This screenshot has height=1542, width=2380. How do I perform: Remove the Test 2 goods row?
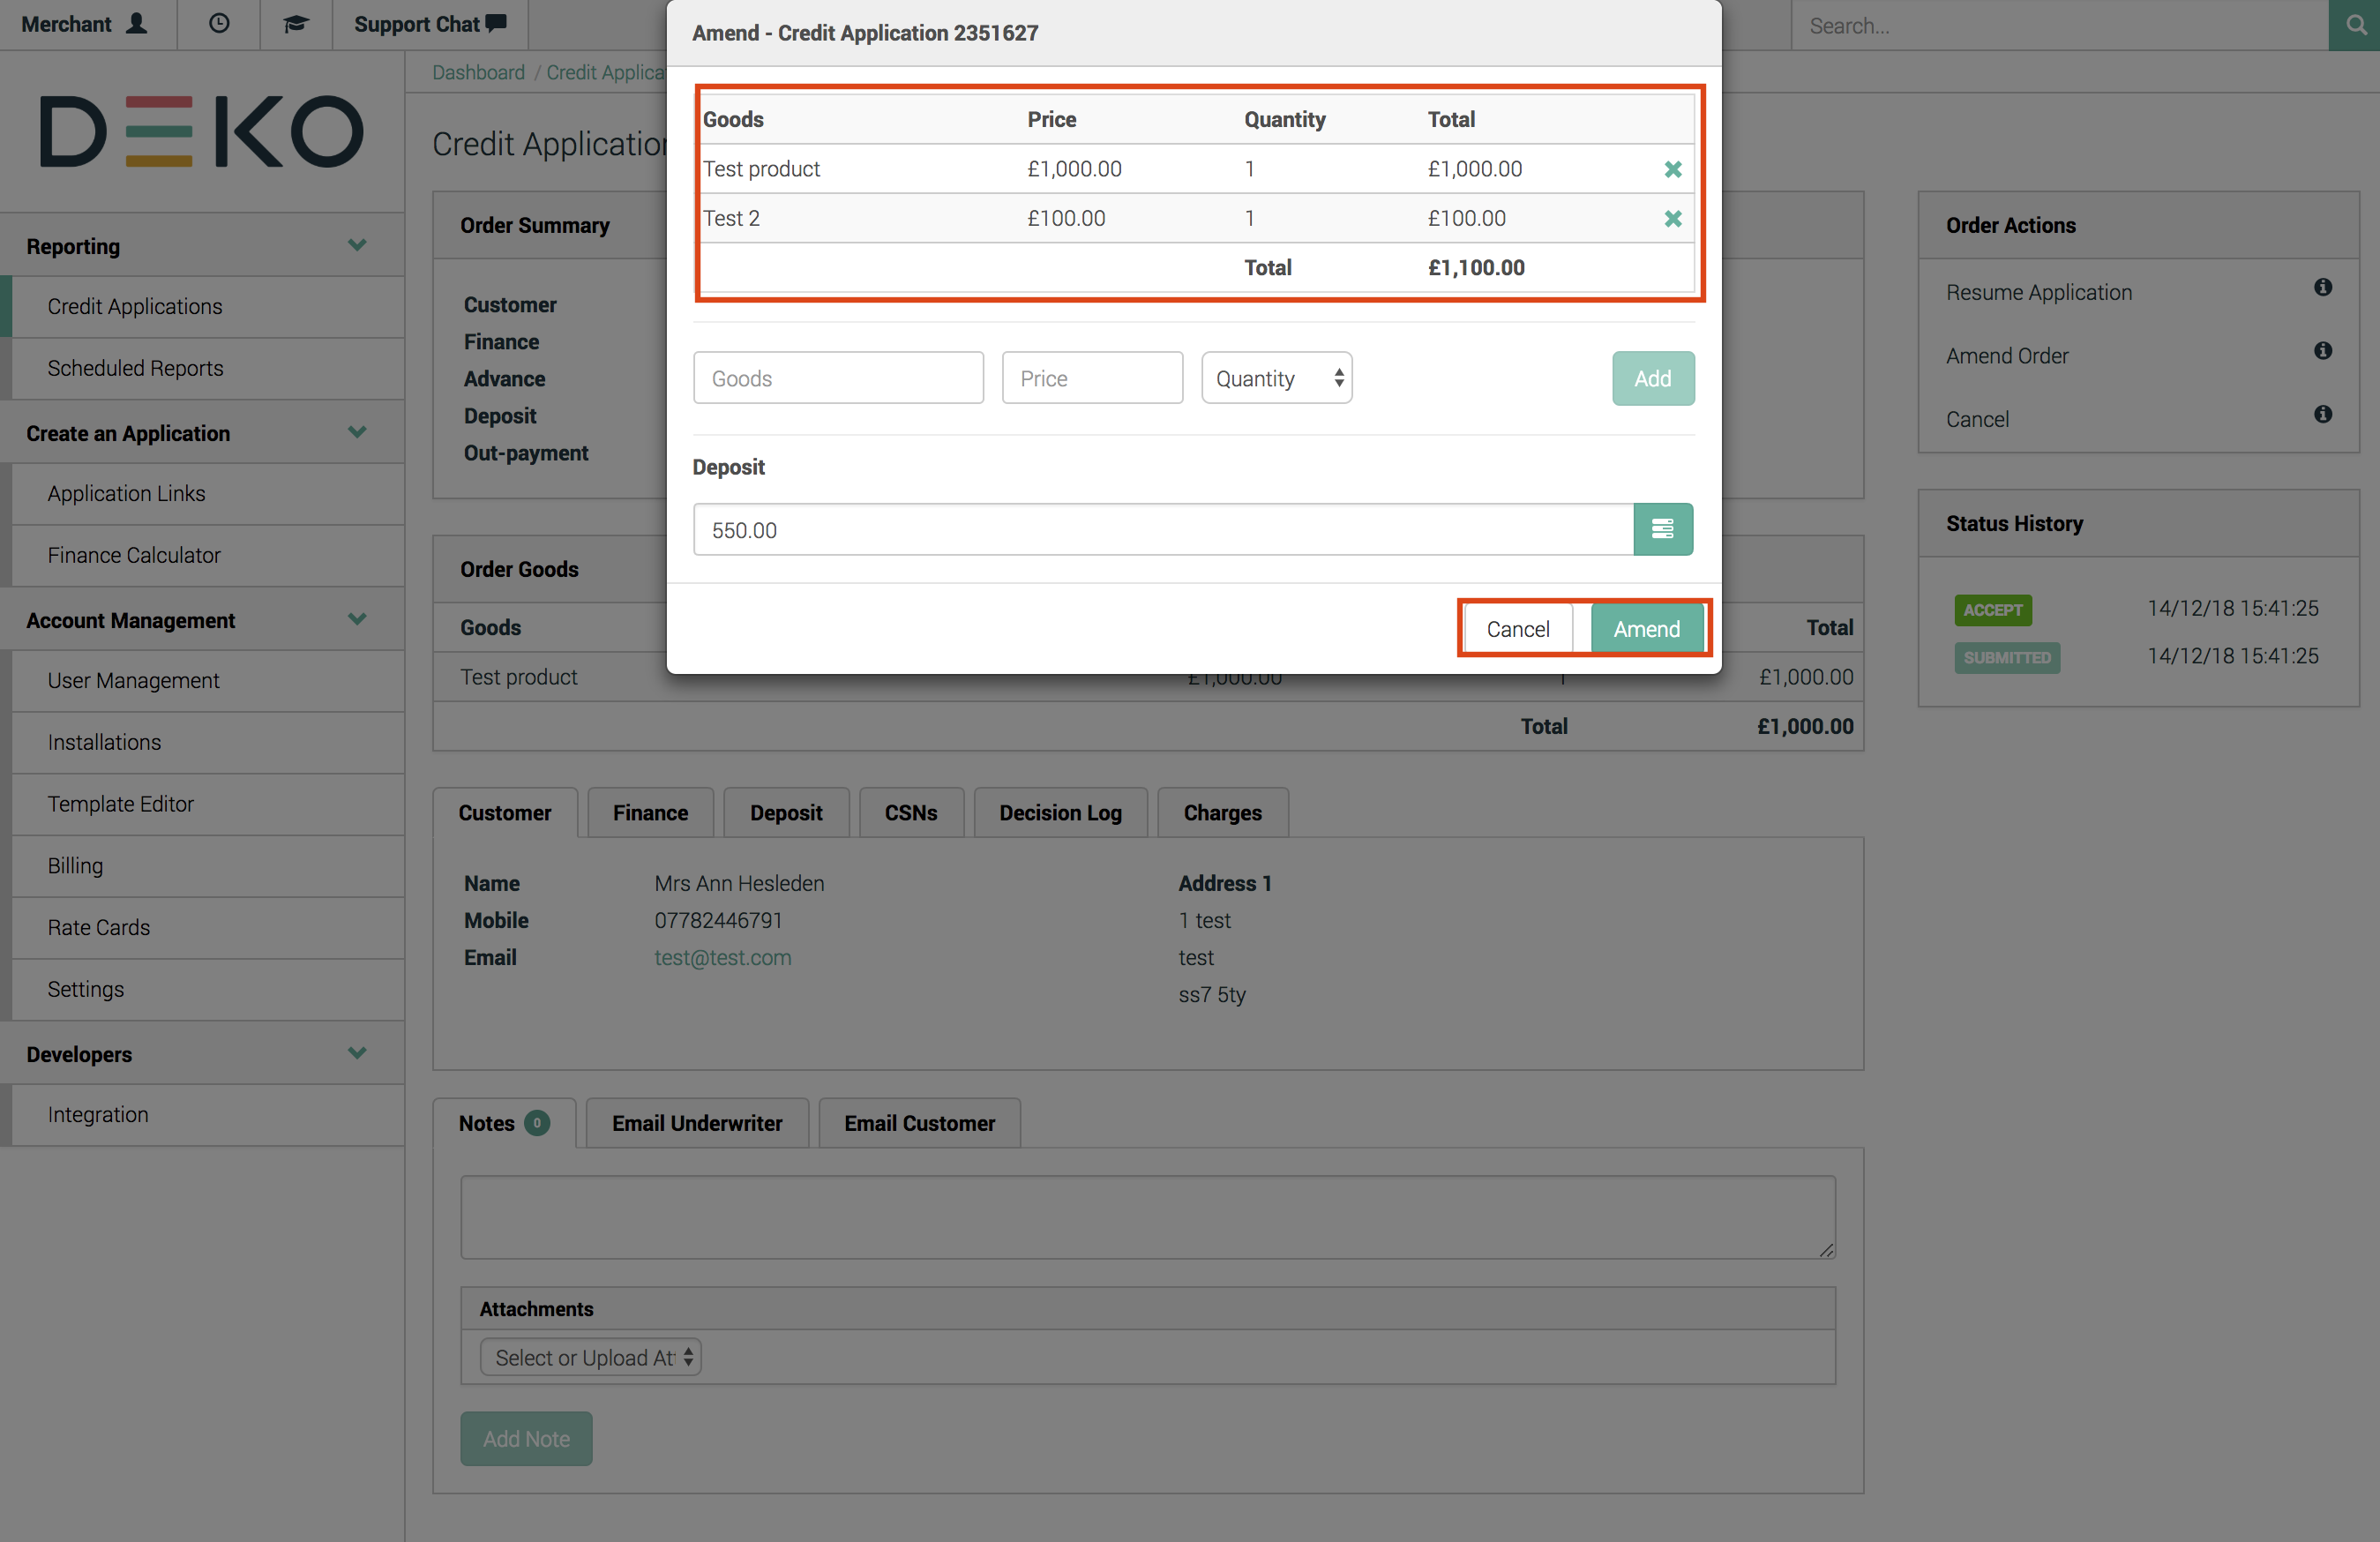[1672, 218]
